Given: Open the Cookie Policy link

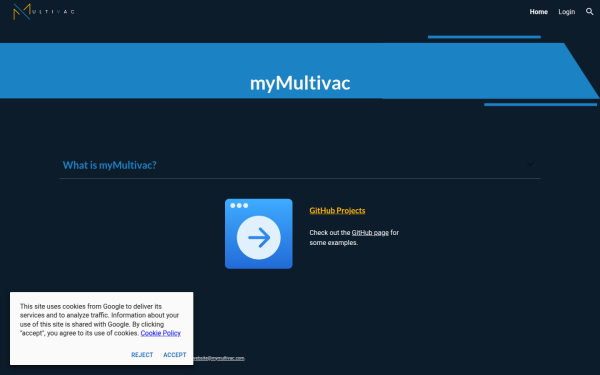Looking at the screenshot, I should point(161,333).
